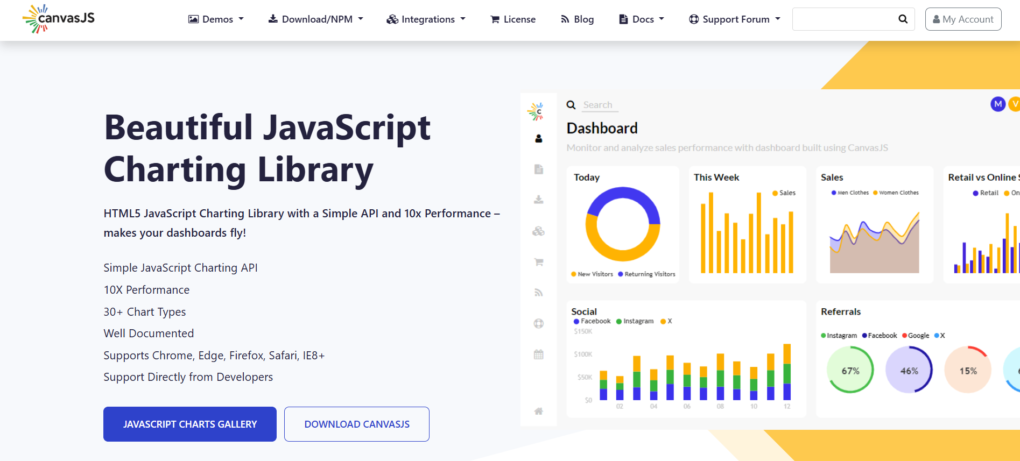Select the life-ring support icon in sidebar
The height and width of the screenshot is (461, 1020).
point(538,323)
